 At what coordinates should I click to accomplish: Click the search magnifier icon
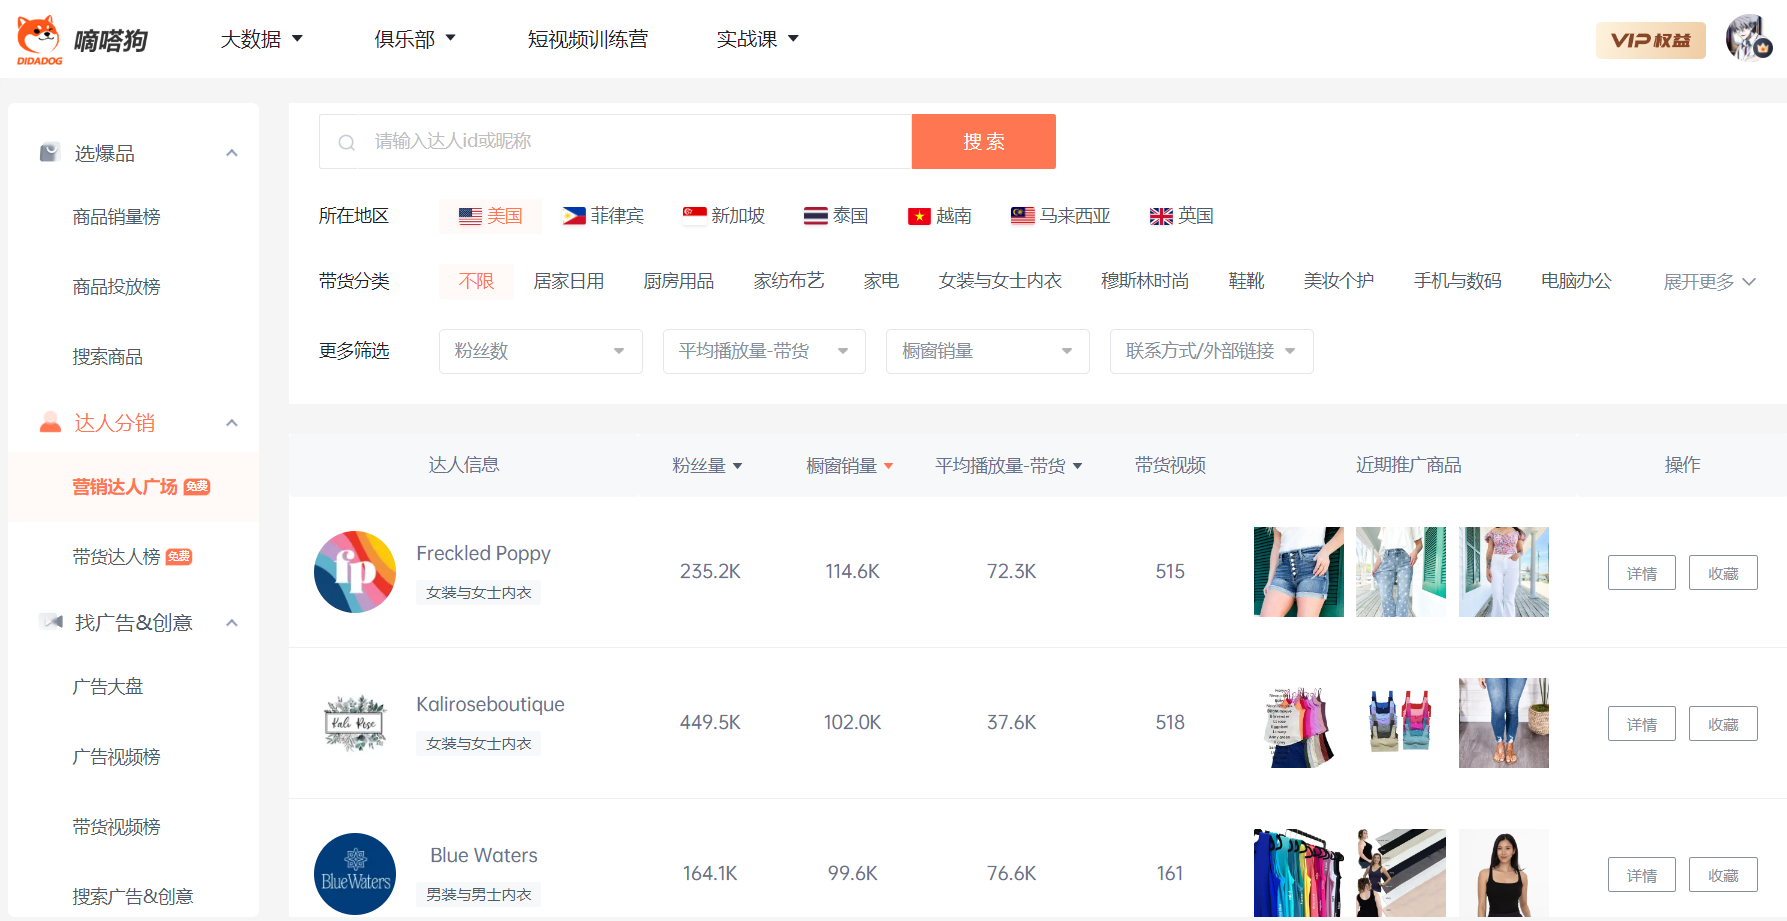pos(347,142)
